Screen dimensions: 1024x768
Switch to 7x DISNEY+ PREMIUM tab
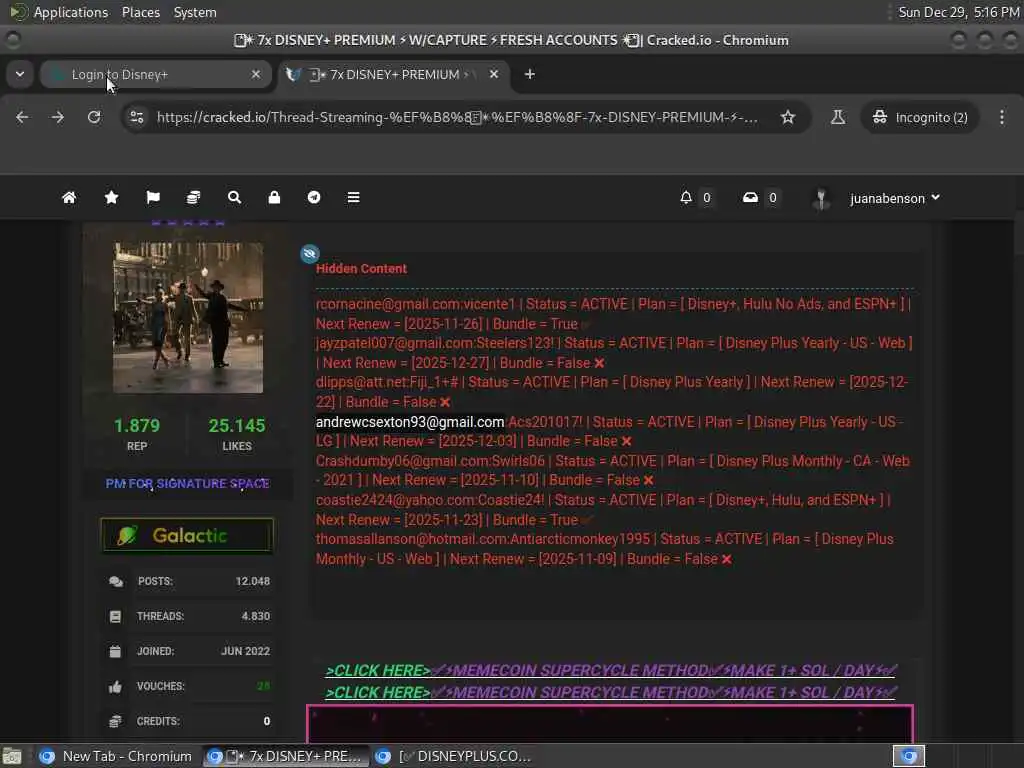point(395,74)
